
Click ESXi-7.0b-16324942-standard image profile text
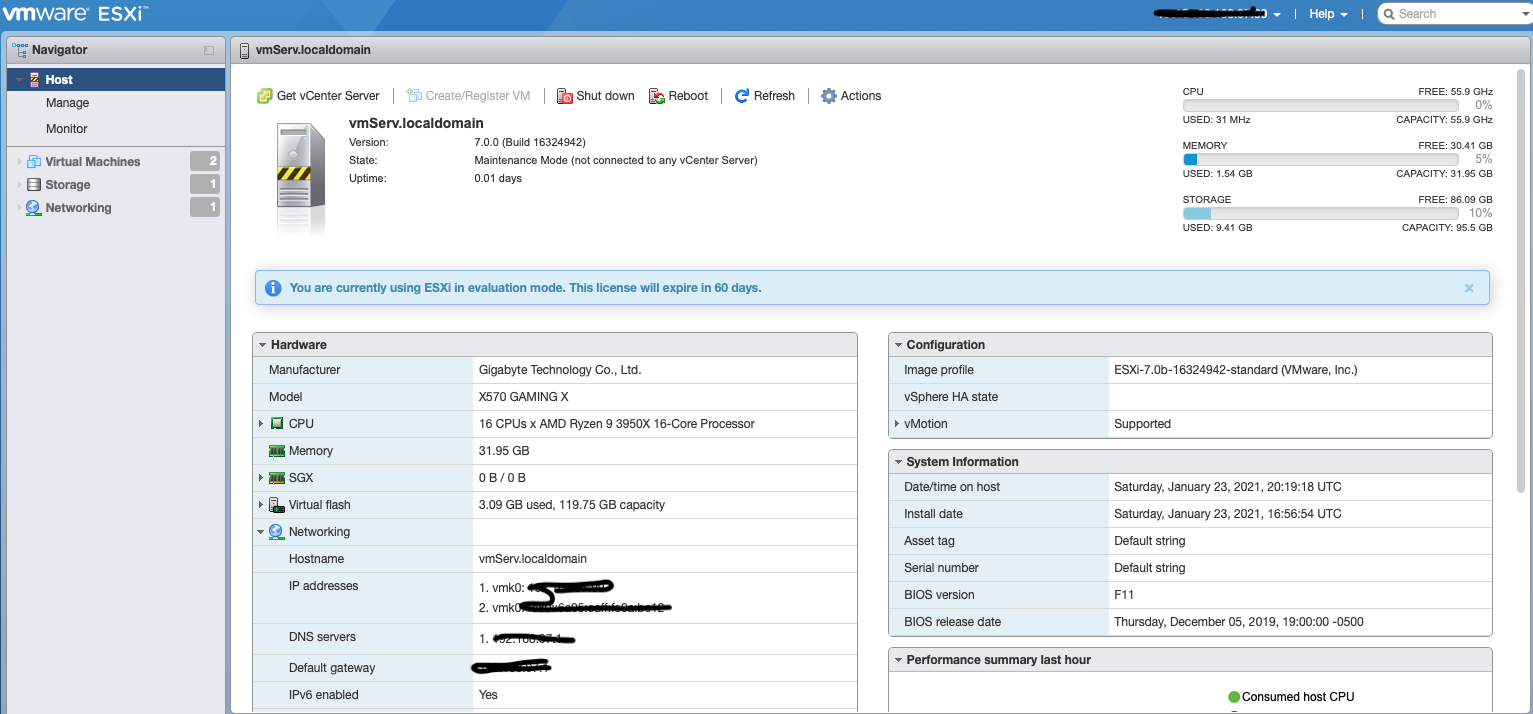coord(1236,370)
